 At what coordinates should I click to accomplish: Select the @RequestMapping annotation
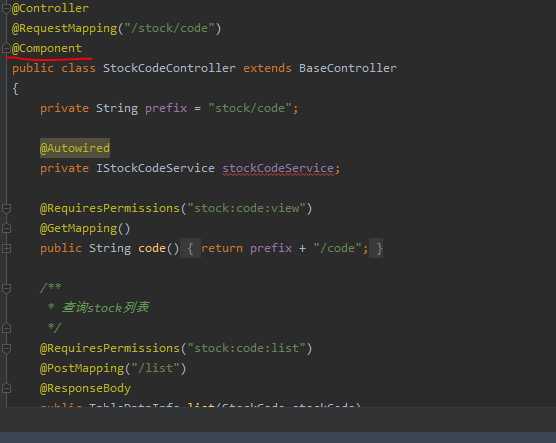64,28
